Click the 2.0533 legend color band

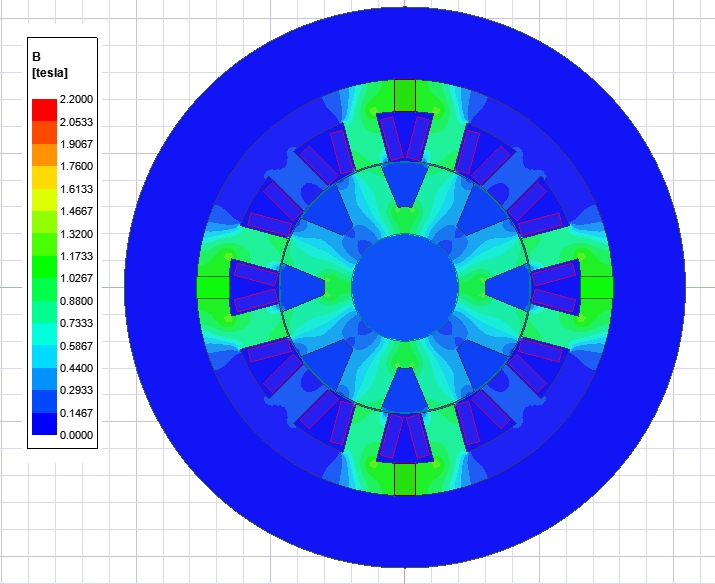[44, 132]
